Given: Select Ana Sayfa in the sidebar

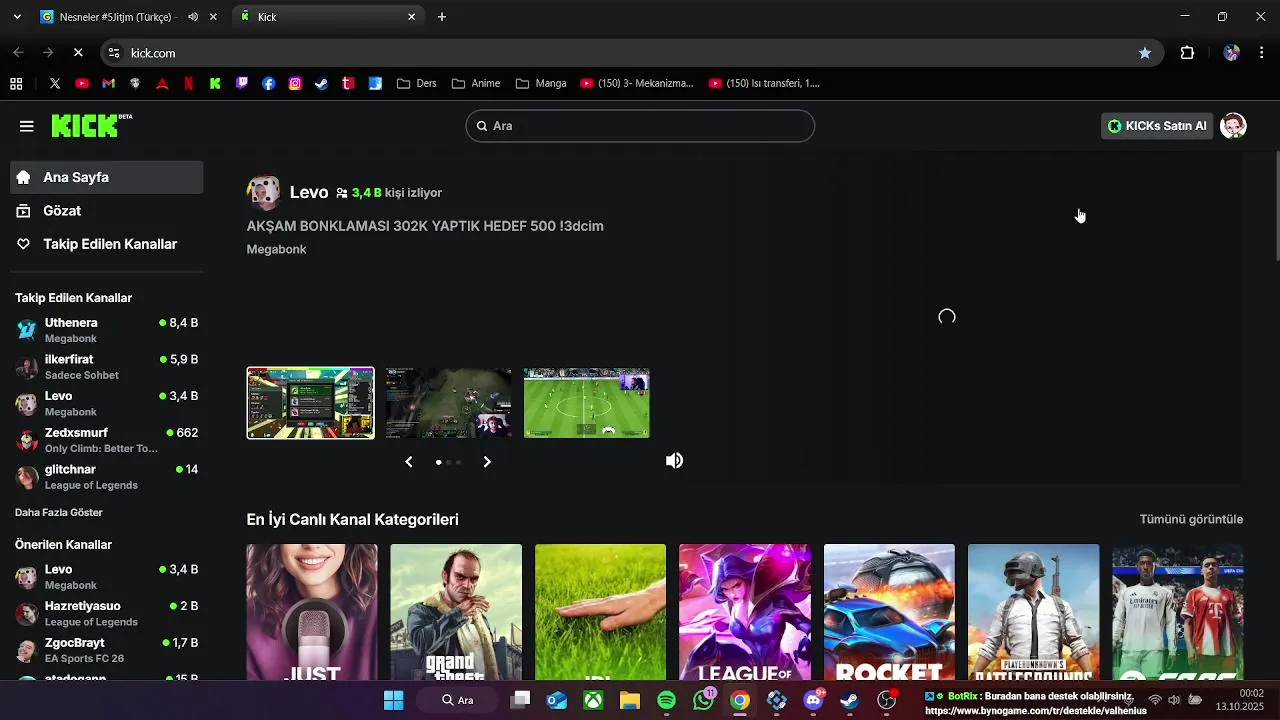Looking at the screenshot, I should coord(107,177).
